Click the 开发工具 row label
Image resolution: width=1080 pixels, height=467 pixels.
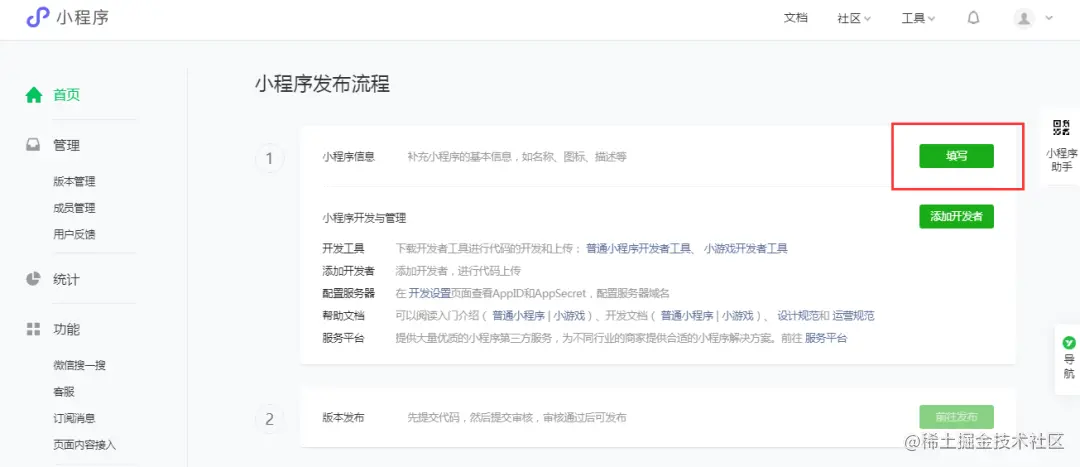point(343,249)
